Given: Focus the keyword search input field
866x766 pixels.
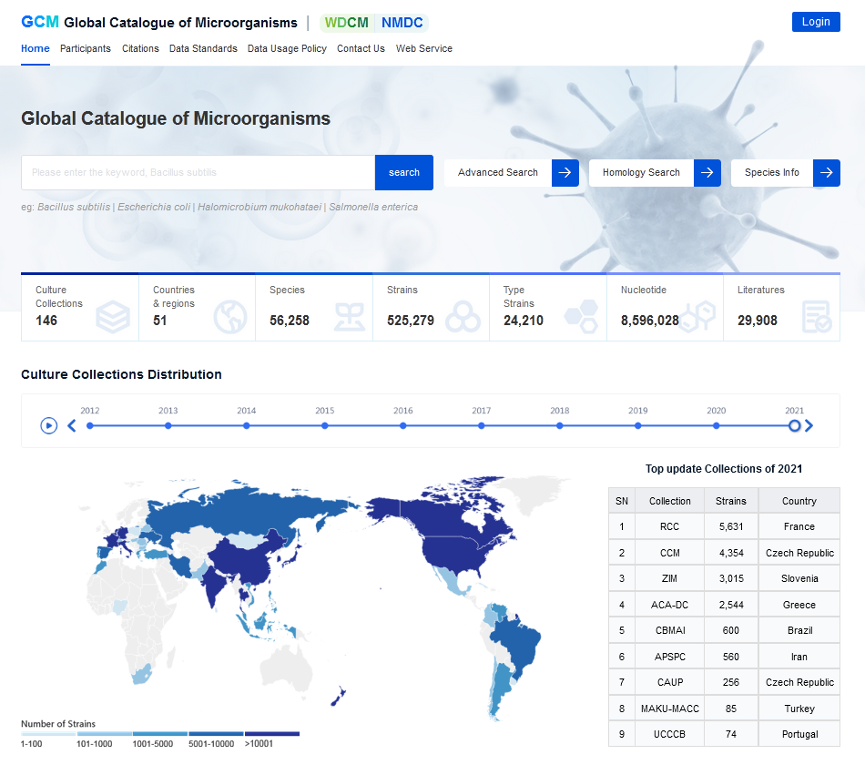Looking at the screenshot, I should (198, 173).
